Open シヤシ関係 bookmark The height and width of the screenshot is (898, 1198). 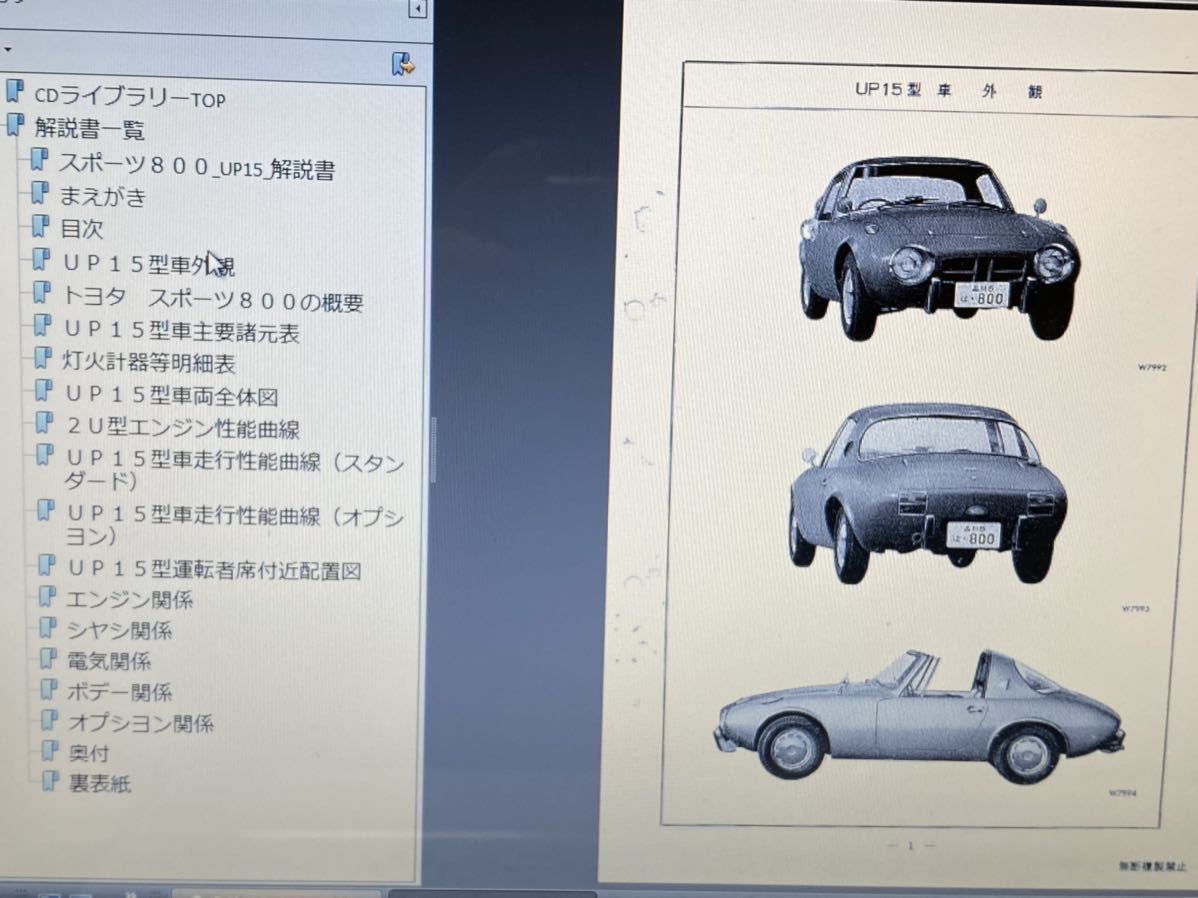120,630
